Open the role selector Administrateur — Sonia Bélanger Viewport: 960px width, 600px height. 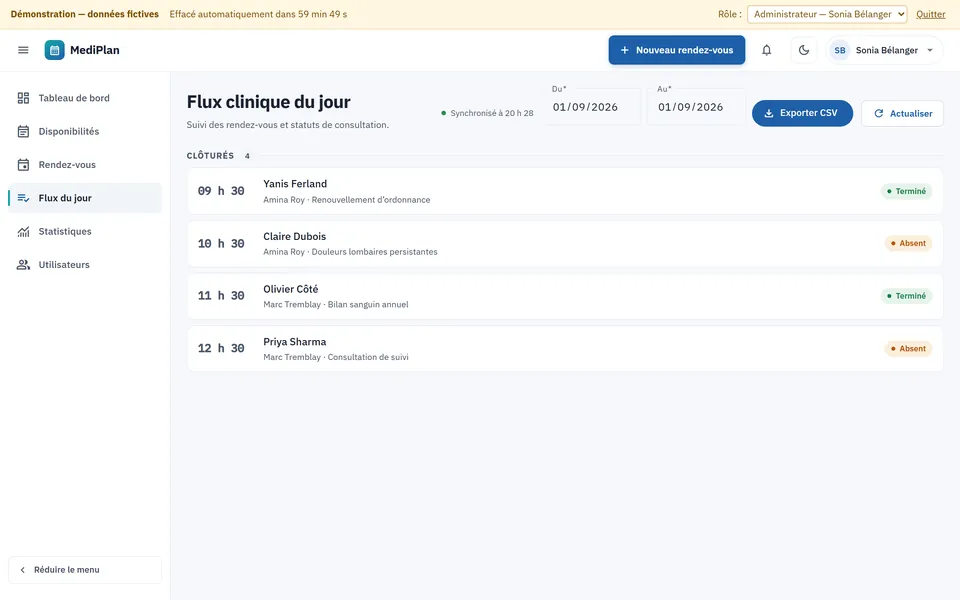pos(827,14)
